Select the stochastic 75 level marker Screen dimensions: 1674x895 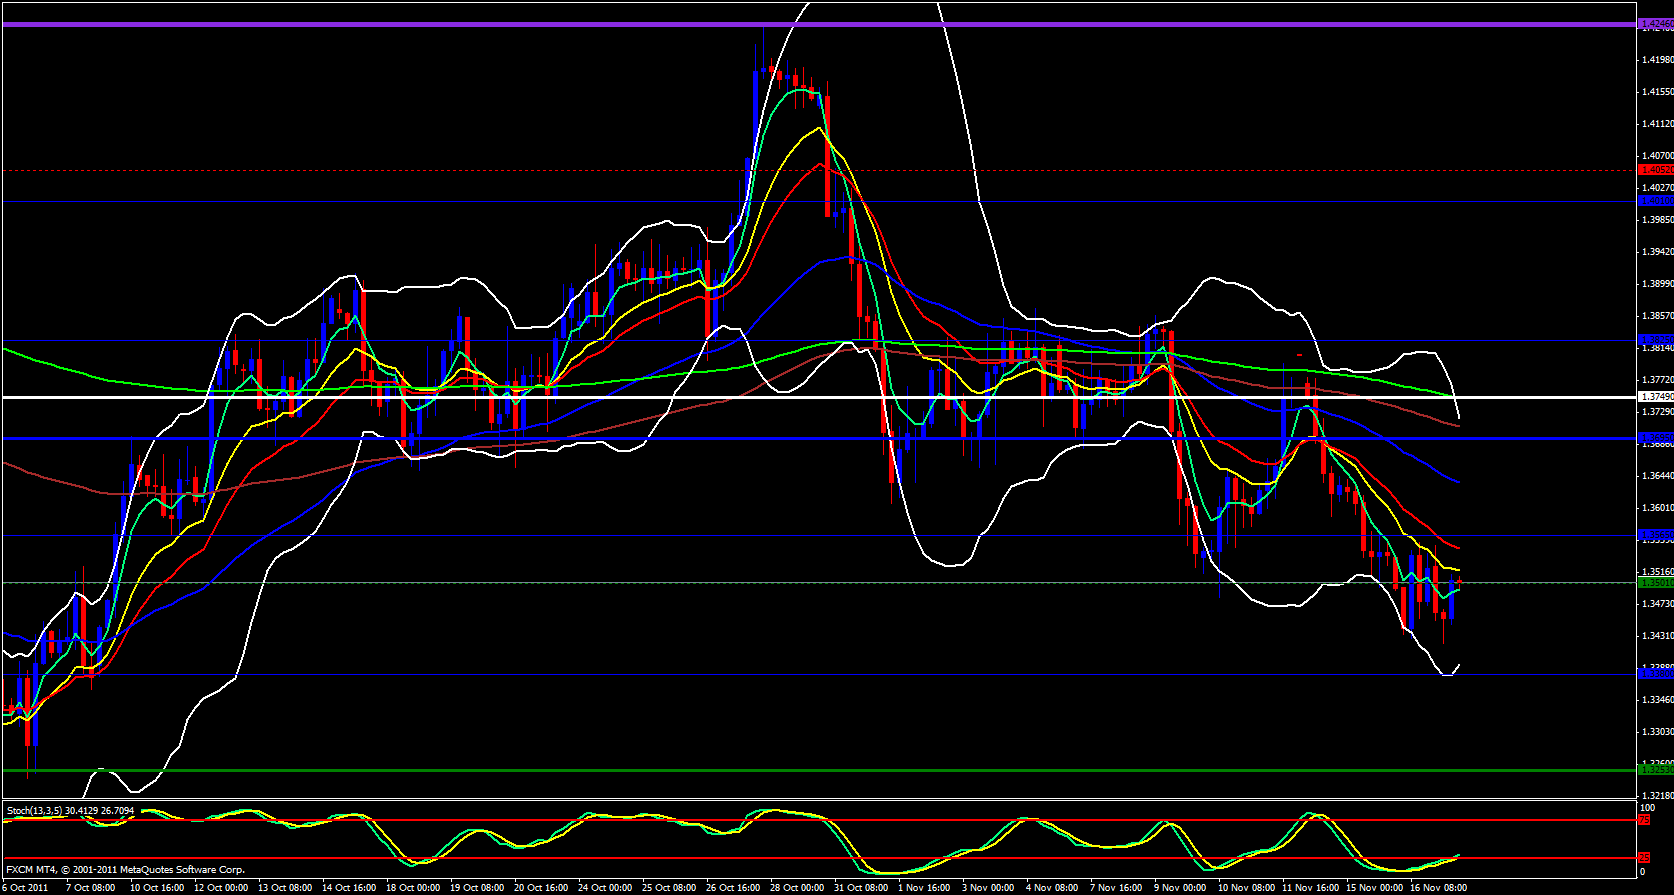point(1643,820)
